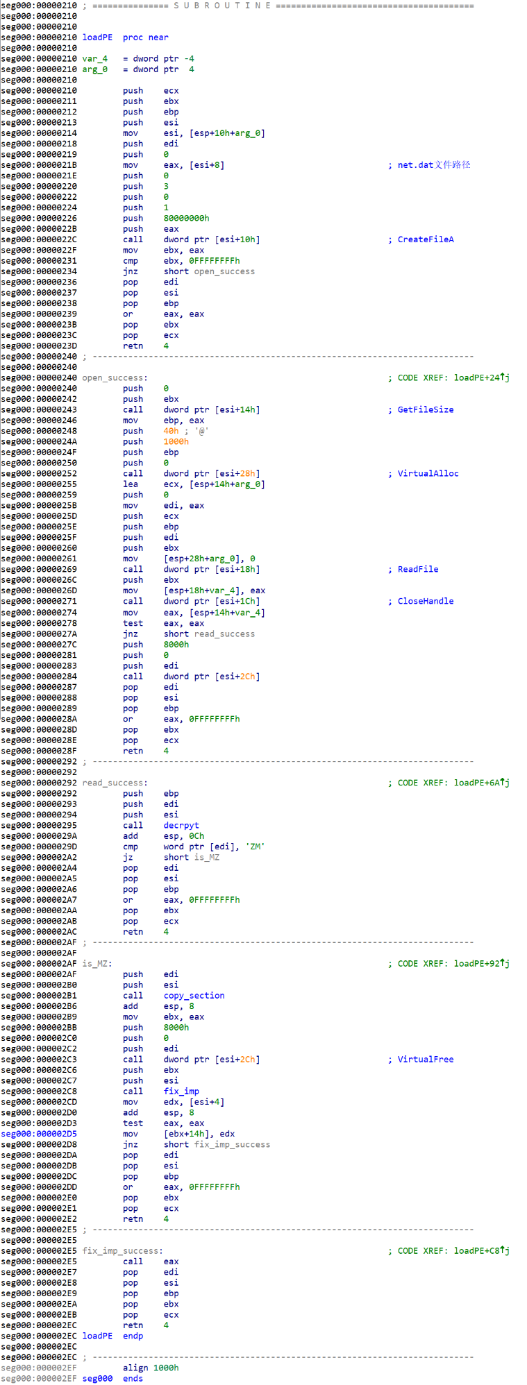The height and width of the screenshot is (1385, 527).
Task: Open the 'call decrpyt' subroutine call
Action: tap(160, 825)
